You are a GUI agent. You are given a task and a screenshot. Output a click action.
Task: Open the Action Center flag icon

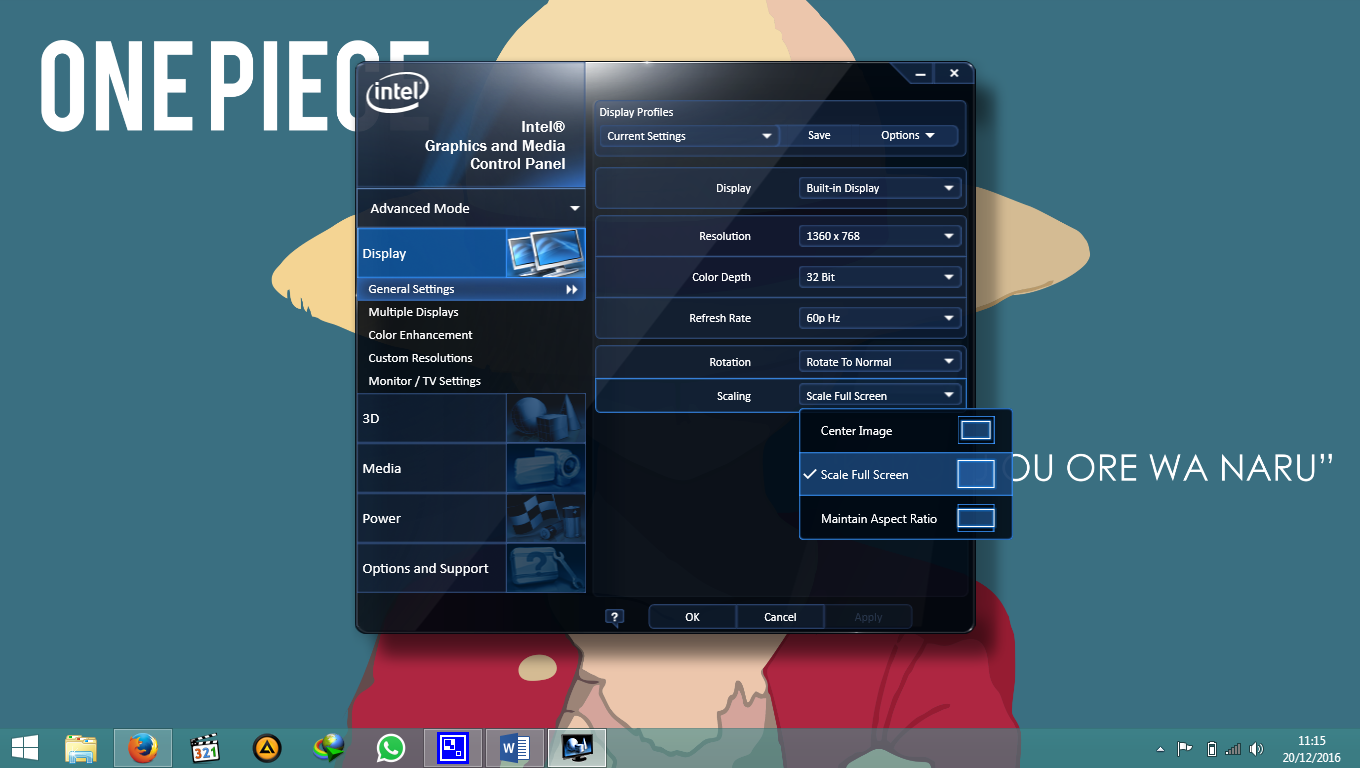click(x=1185, y=748)
